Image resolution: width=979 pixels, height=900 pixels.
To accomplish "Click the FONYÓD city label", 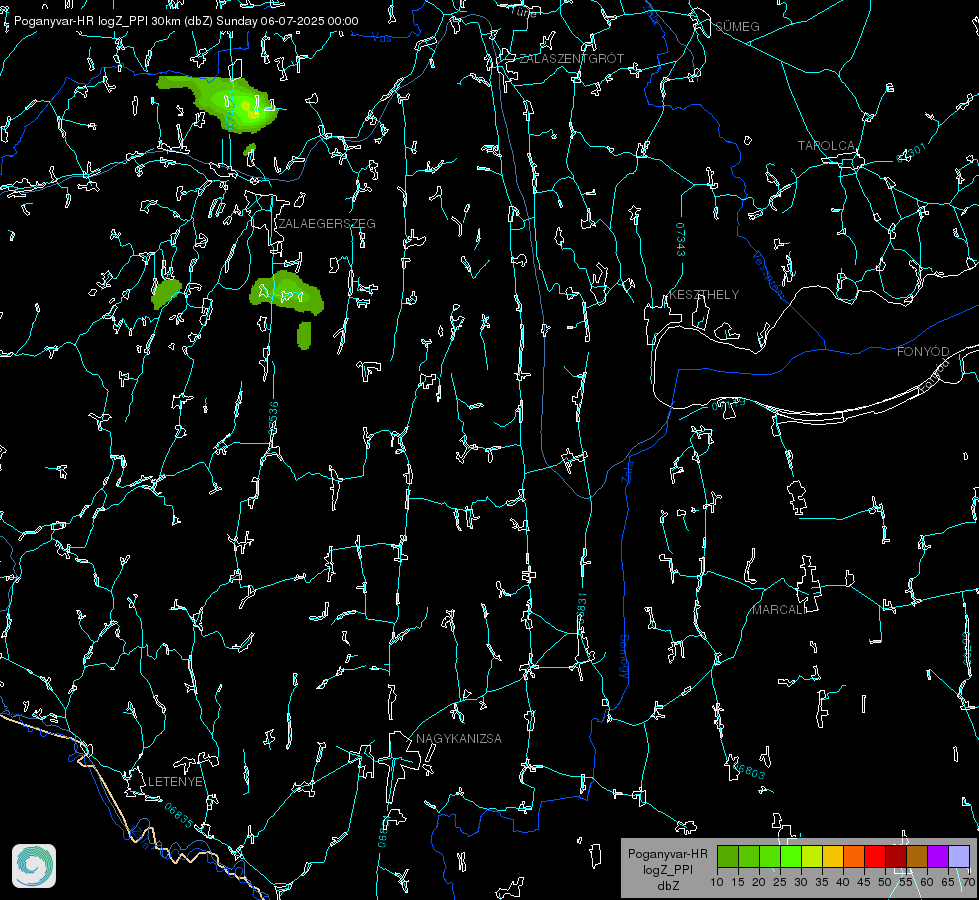I will click(x=923, y=352).
